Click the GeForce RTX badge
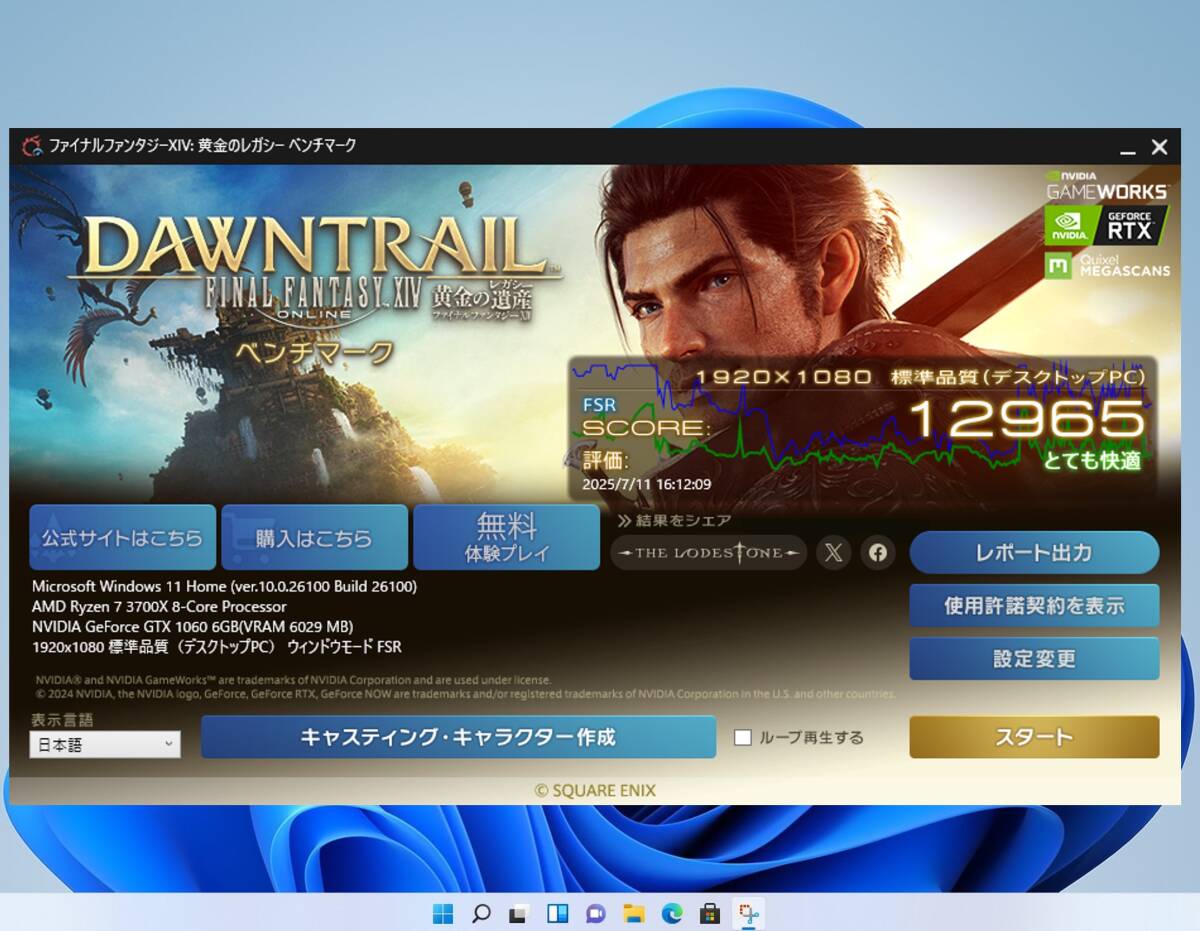The width and height of the screenshot is (1200, 931). pyautogui.click(x=1106, y=225)
